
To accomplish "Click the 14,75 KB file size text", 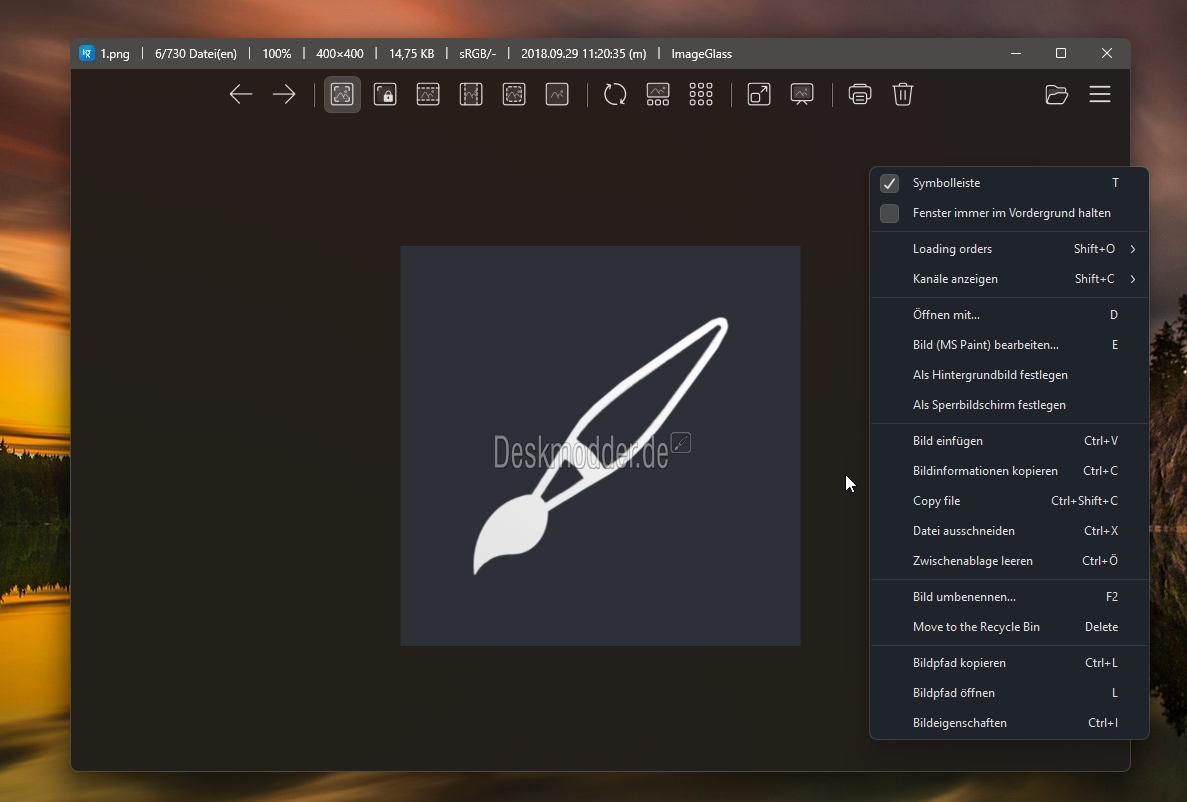I will tap(412, 54).
